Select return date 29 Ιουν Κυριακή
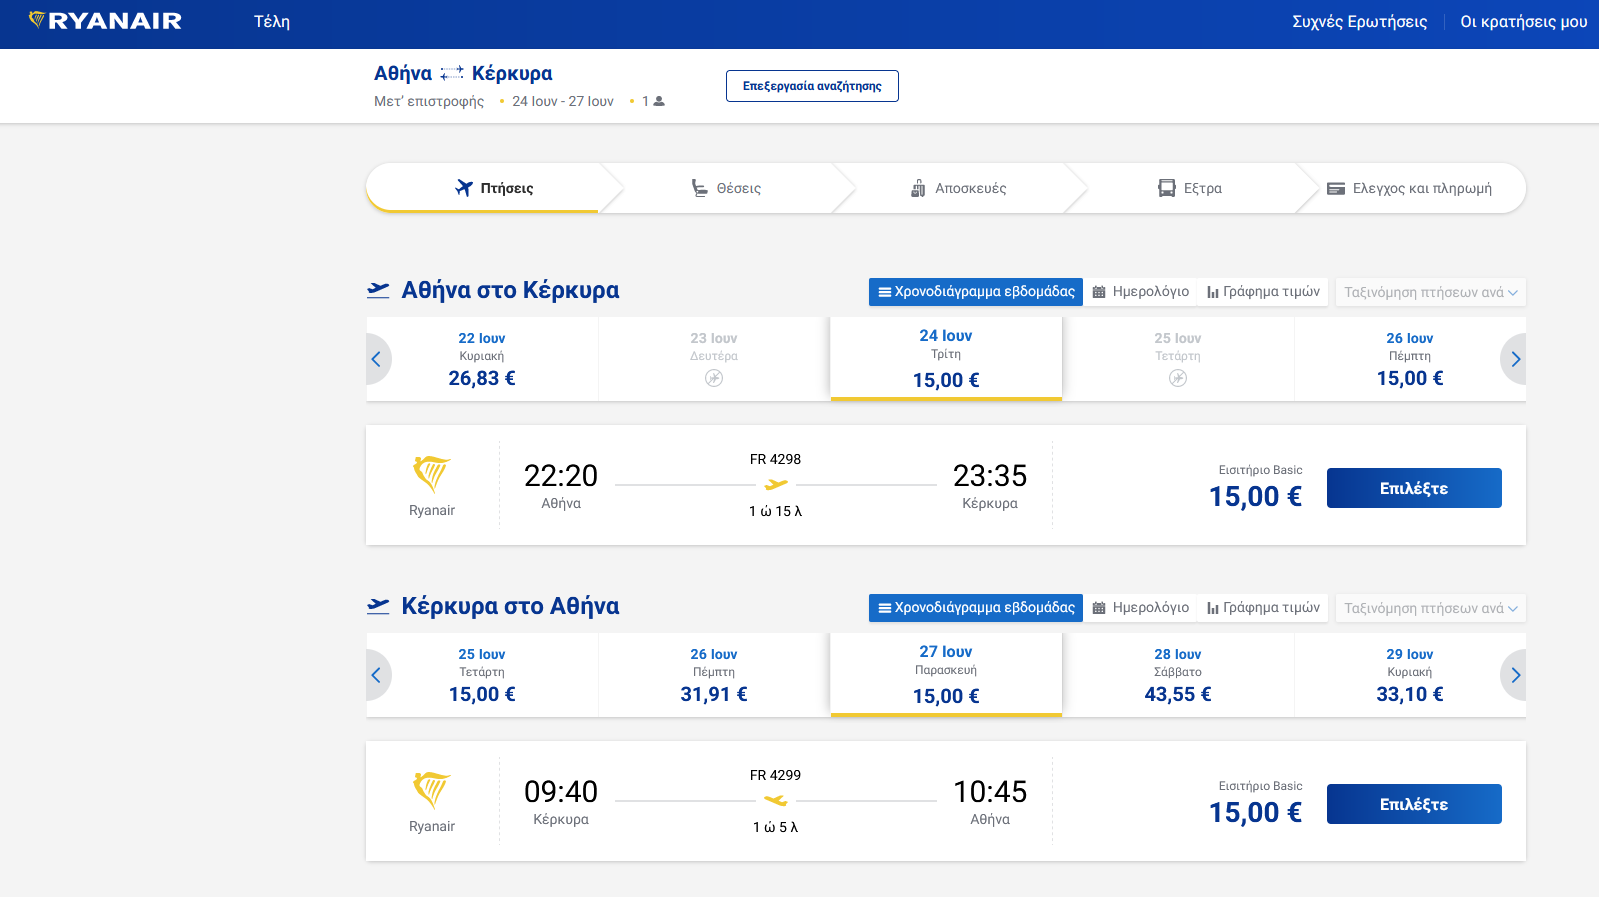1599x897 pixels. (1409, 675)
